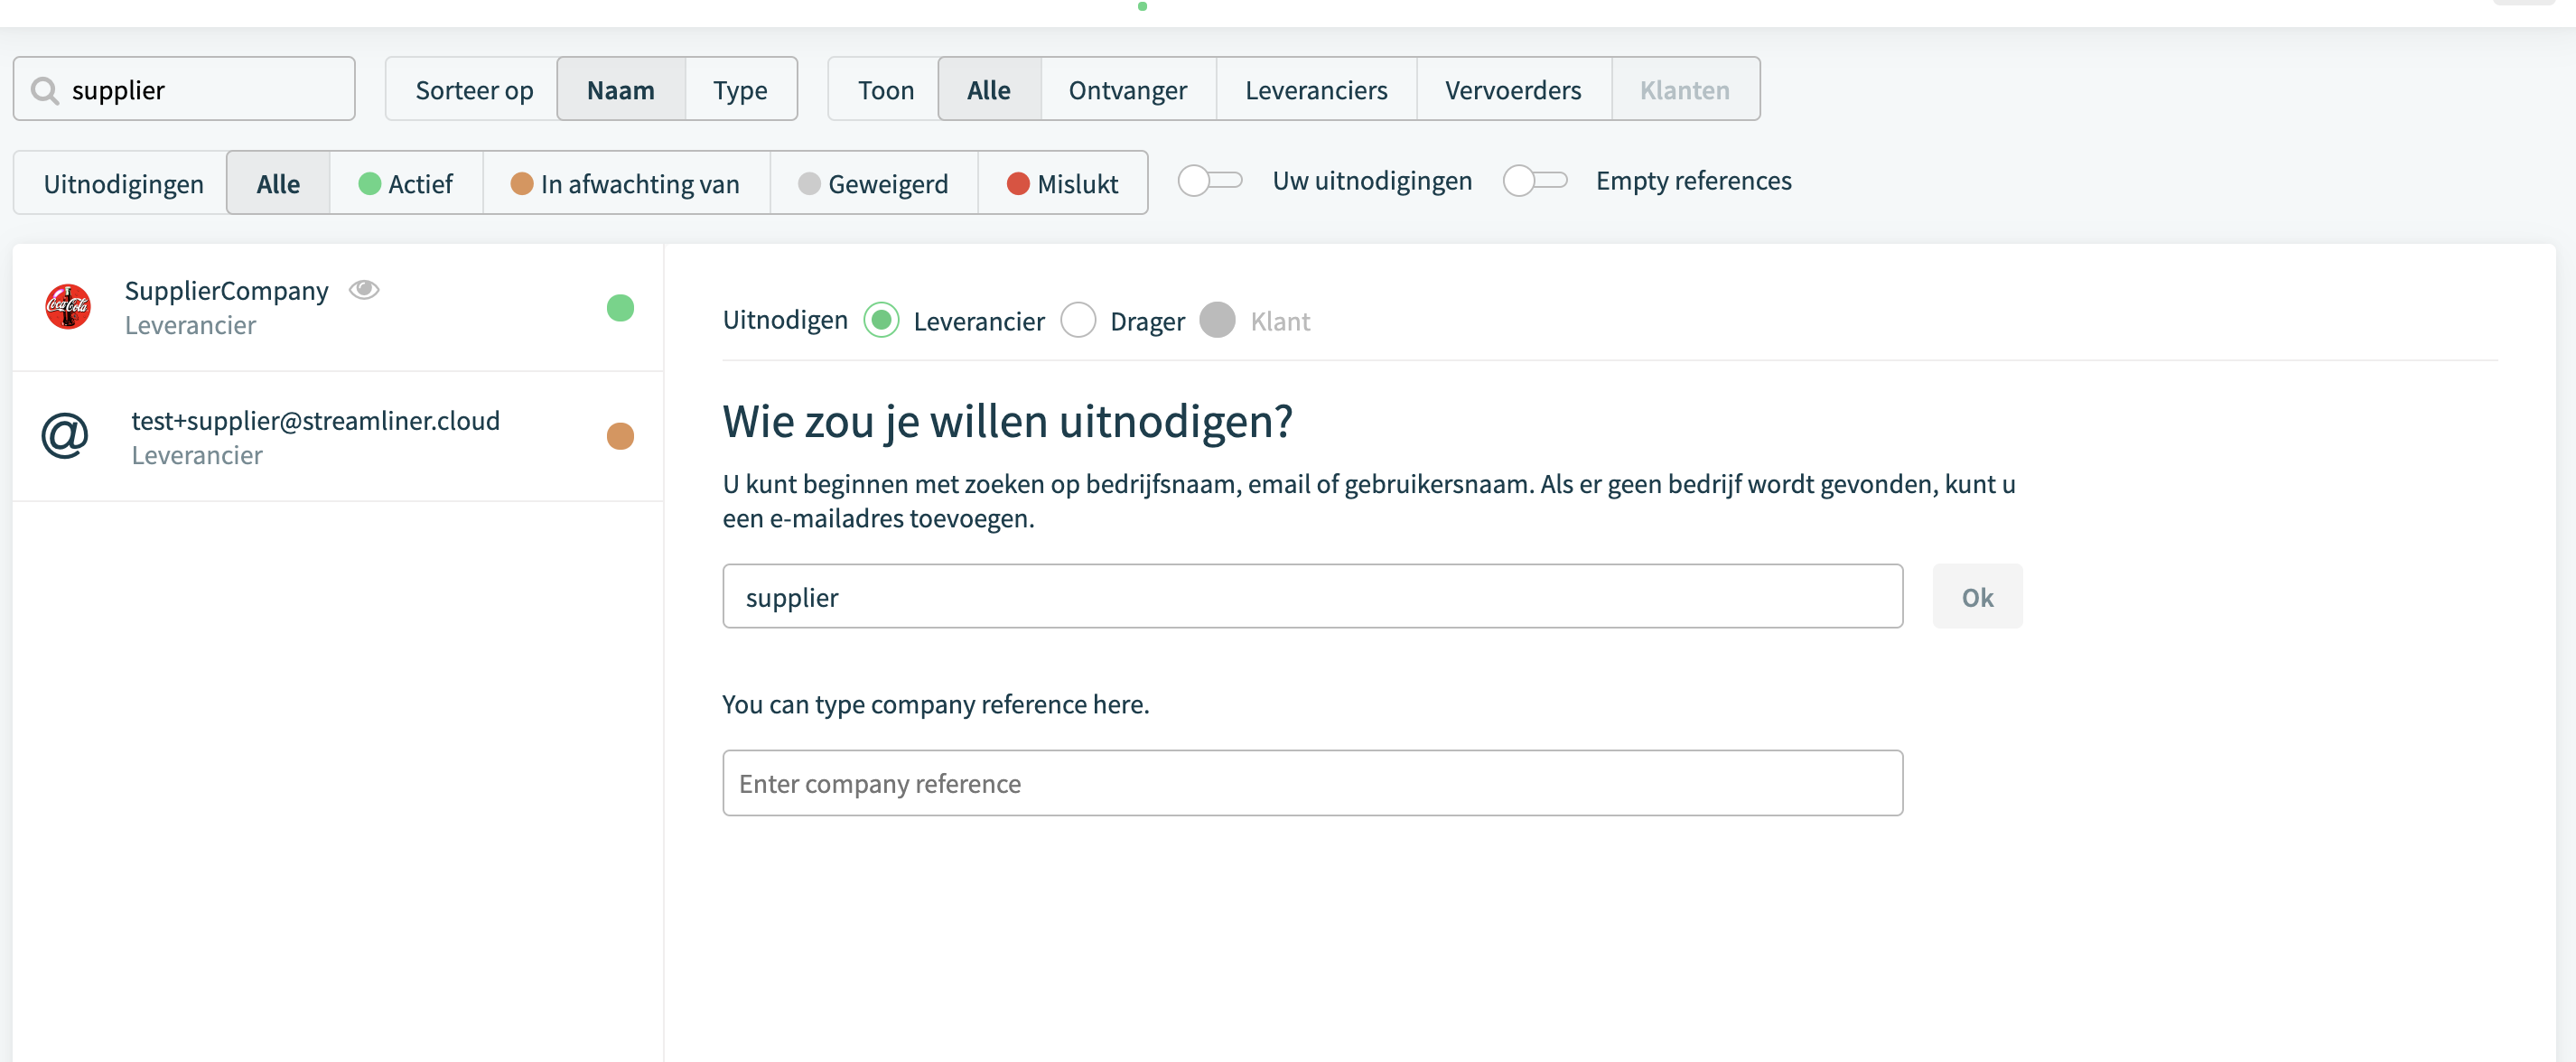Image resolution: width=2576 pixels, height=1062 pixels.
Task: Filter invitations by Mislukt
Action: (x=1062, y=183)
